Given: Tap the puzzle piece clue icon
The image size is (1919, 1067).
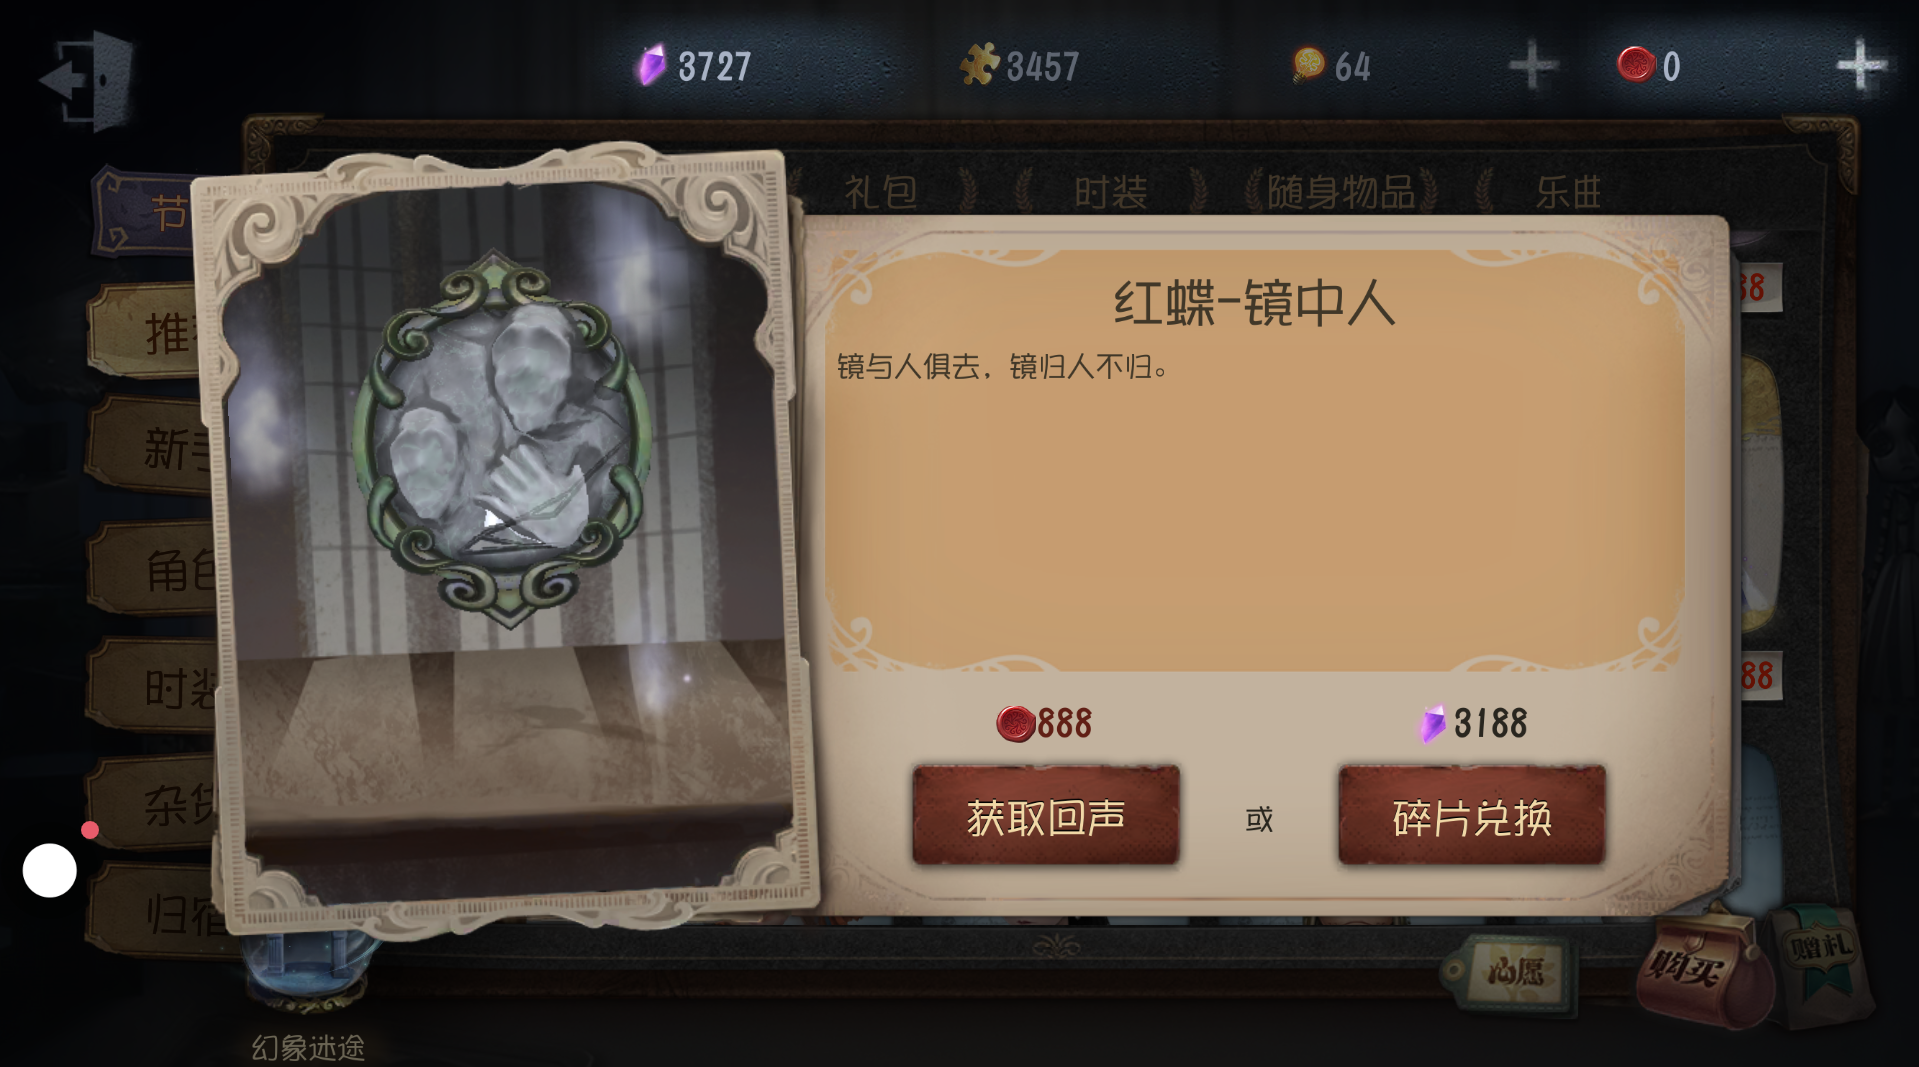Looking at the screenshot, I should click(x=979, y=65).
